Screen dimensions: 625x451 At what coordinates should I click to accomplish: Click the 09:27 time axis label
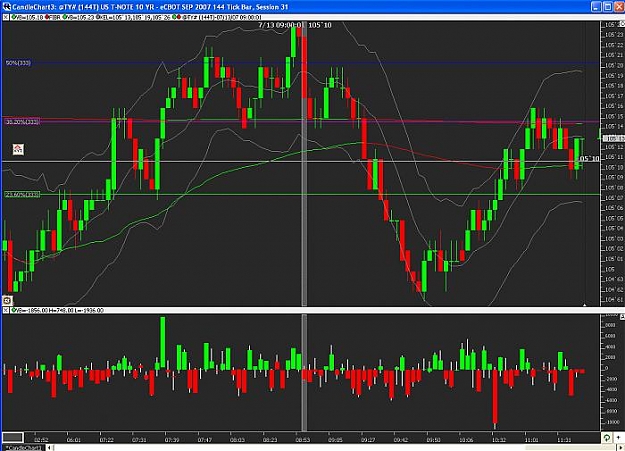click(x=368, y=440)
